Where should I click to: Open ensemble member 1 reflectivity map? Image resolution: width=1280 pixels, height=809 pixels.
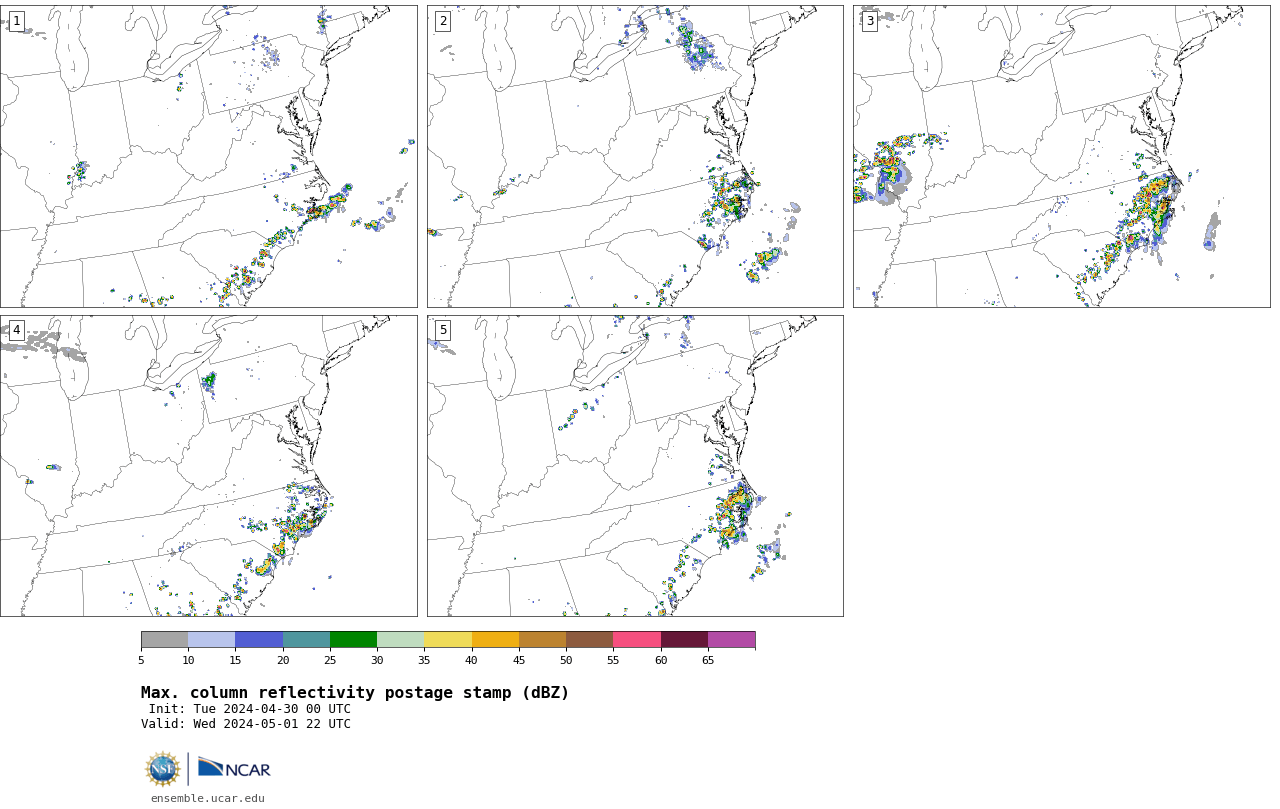click(208, 156)
